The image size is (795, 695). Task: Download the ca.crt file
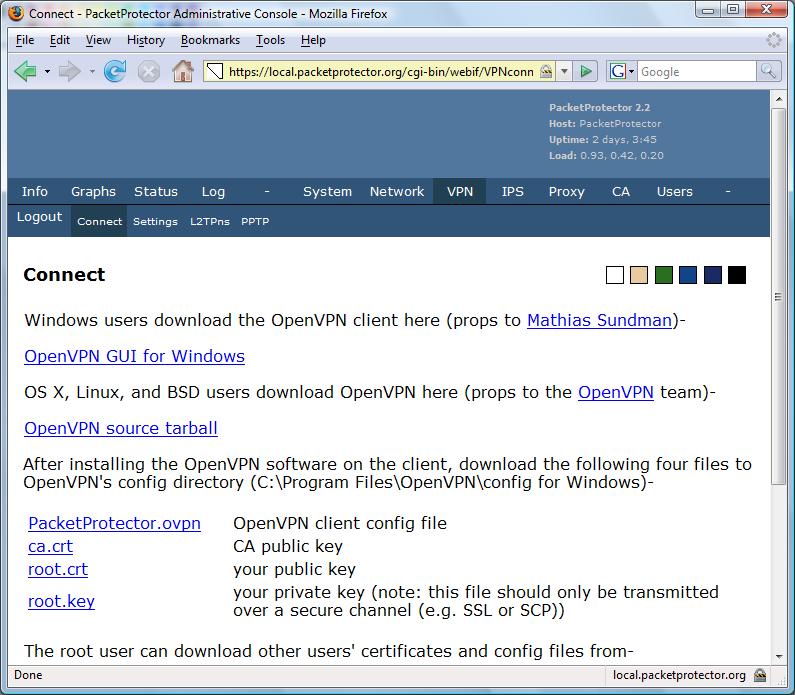point(50,546)
